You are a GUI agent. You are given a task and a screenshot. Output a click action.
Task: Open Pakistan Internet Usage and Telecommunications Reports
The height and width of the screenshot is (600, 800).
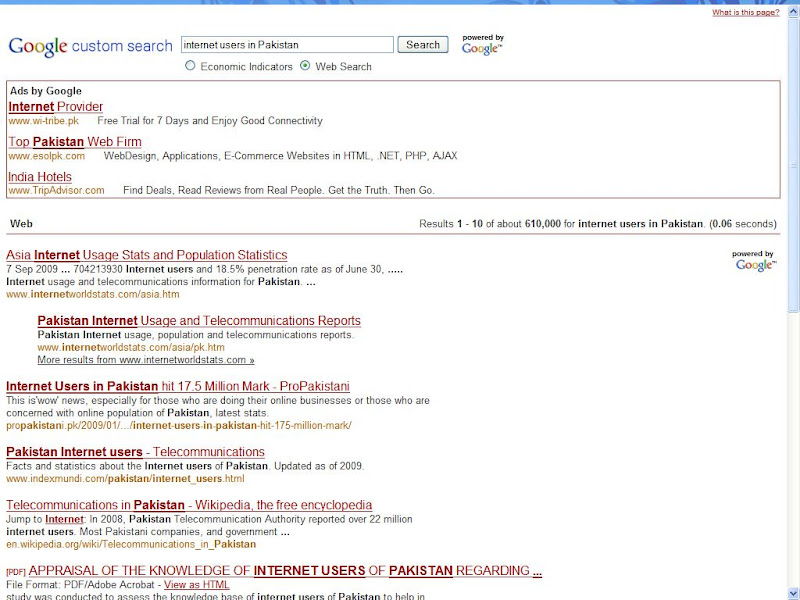(199, 321)
